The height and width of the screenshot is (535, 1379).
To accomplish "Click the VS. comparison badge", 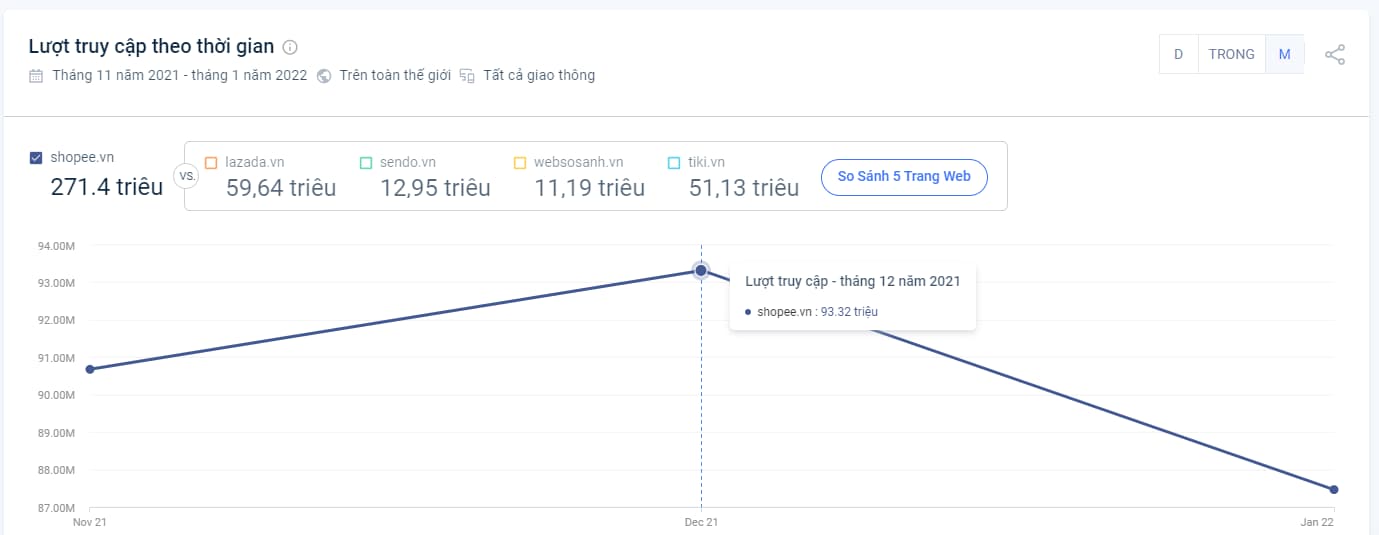I will 186,176.
